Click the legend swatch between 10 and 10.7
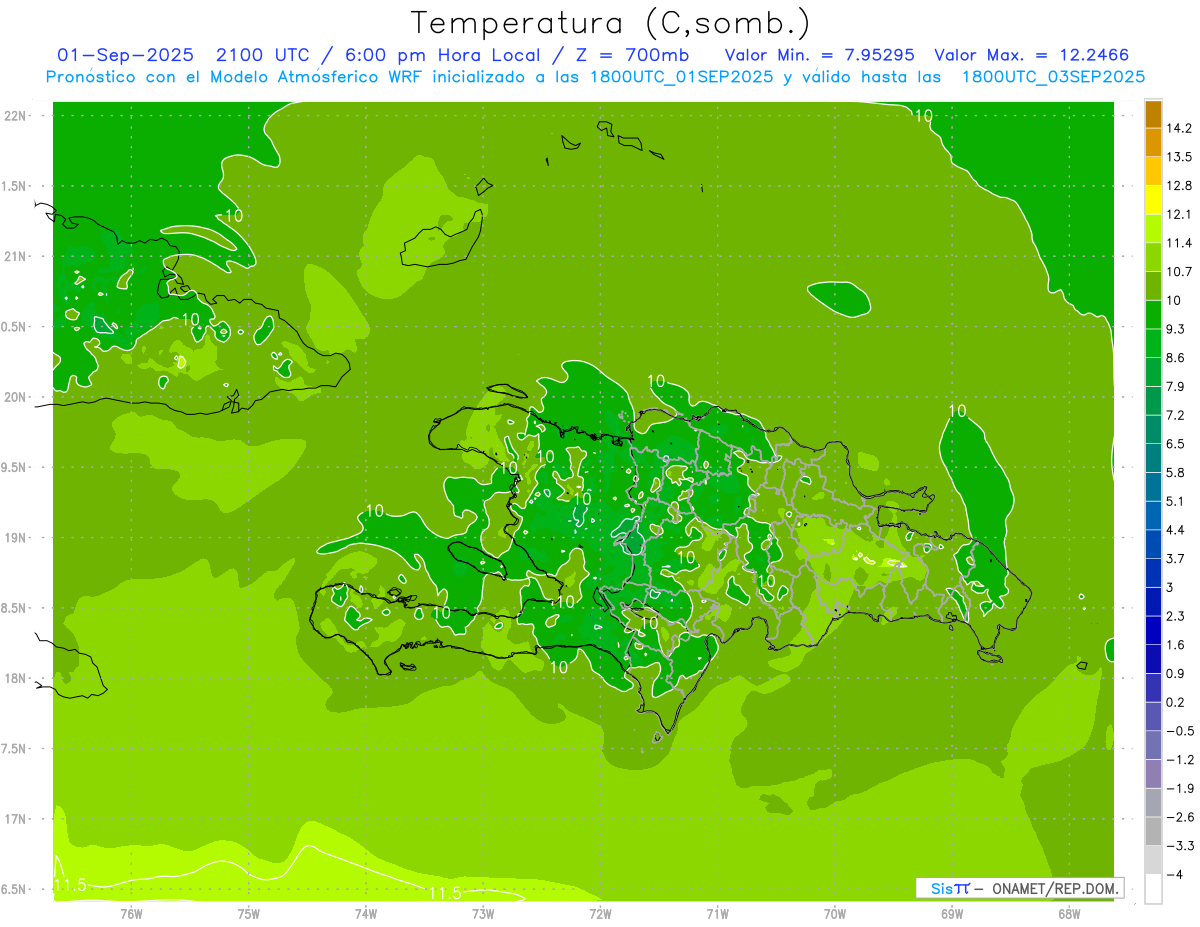Screen dimensions: 1200x927 click(x=1153, y=286)
